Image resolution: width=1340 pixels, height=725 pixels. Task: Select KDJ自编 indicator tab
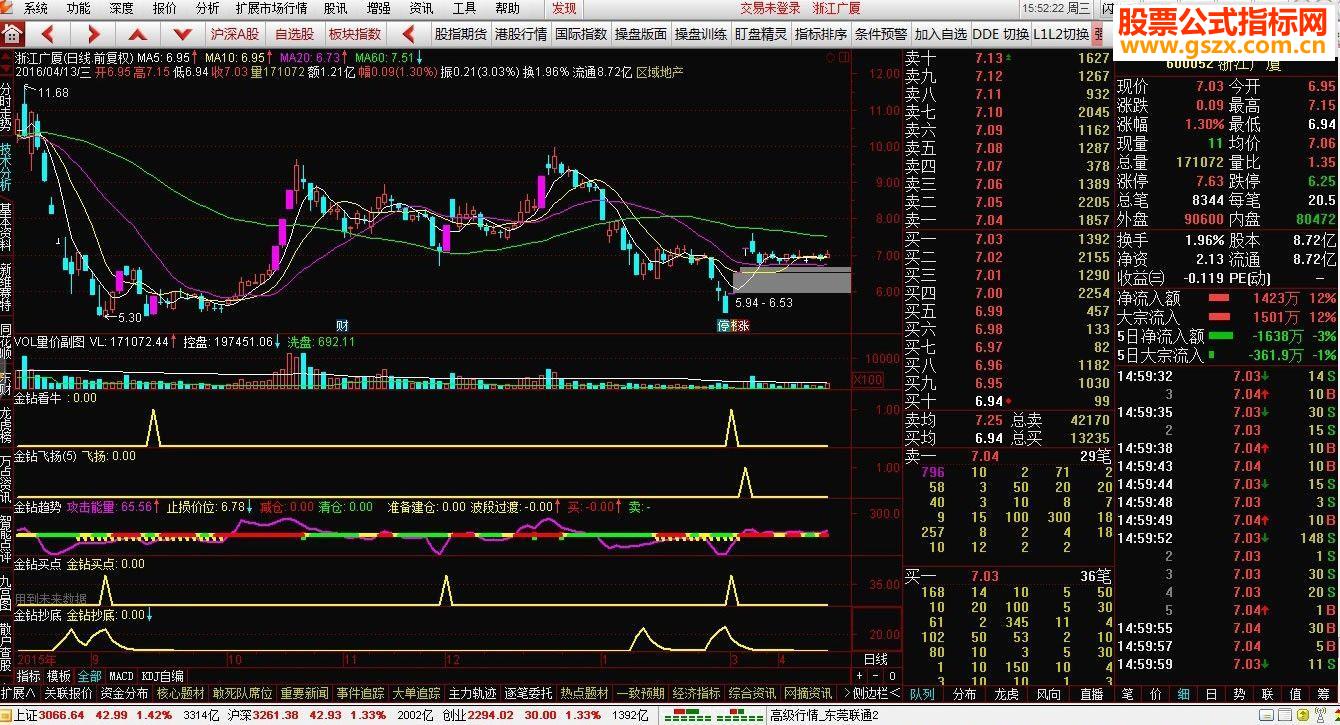click(162, 676)
